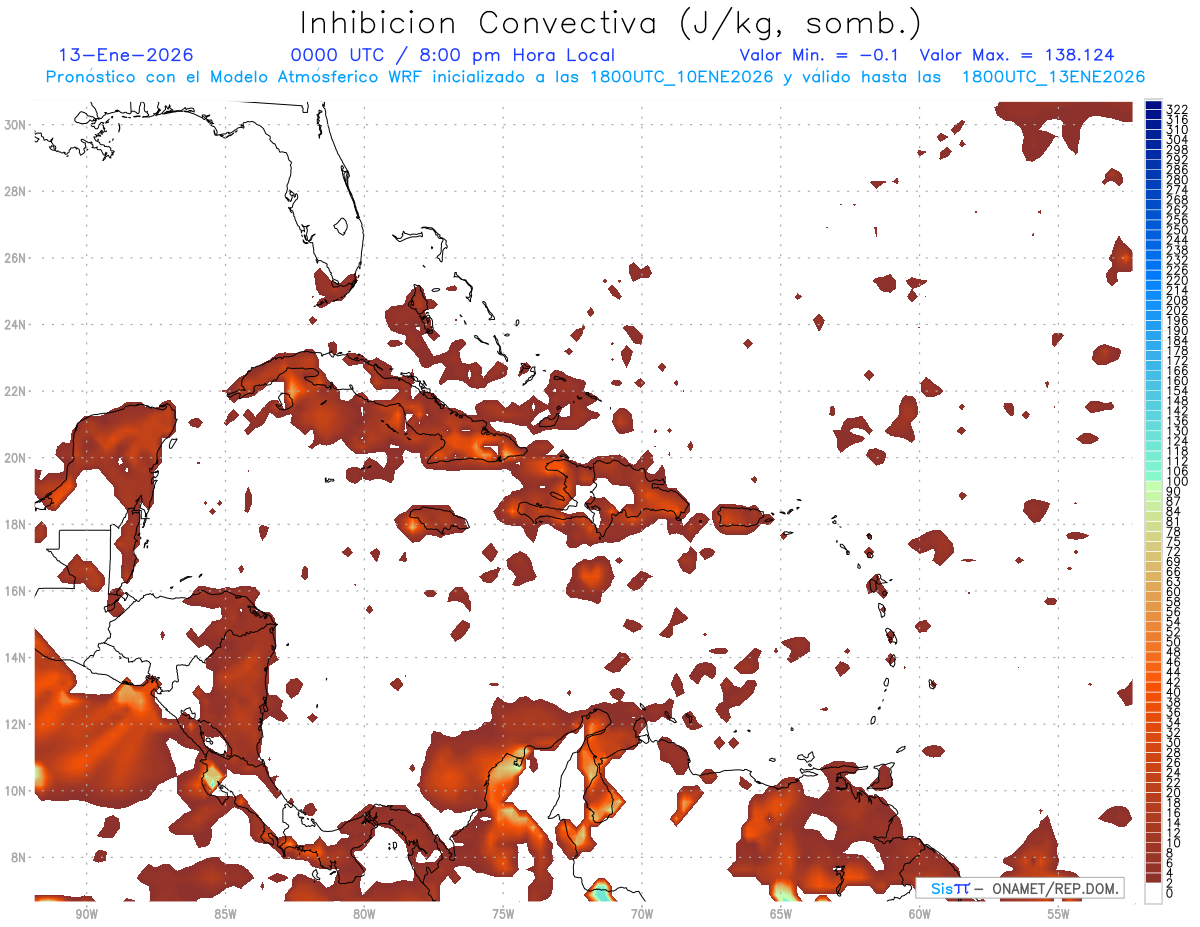Click the '26N' latitude label
This screenshot has height=927, width=1200.
tap(17, 258)
